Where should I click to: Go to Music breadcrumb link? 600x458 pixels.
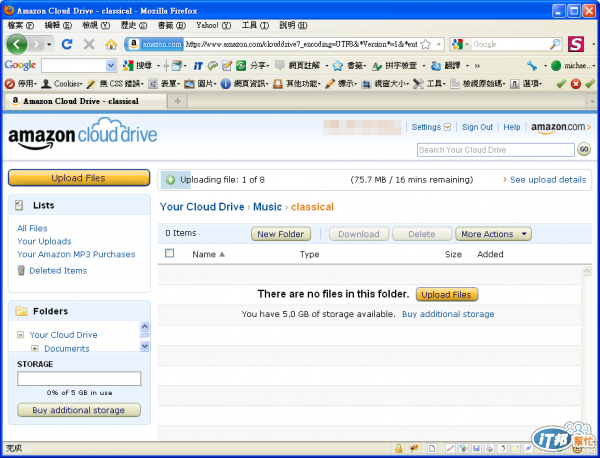(267, 207)
